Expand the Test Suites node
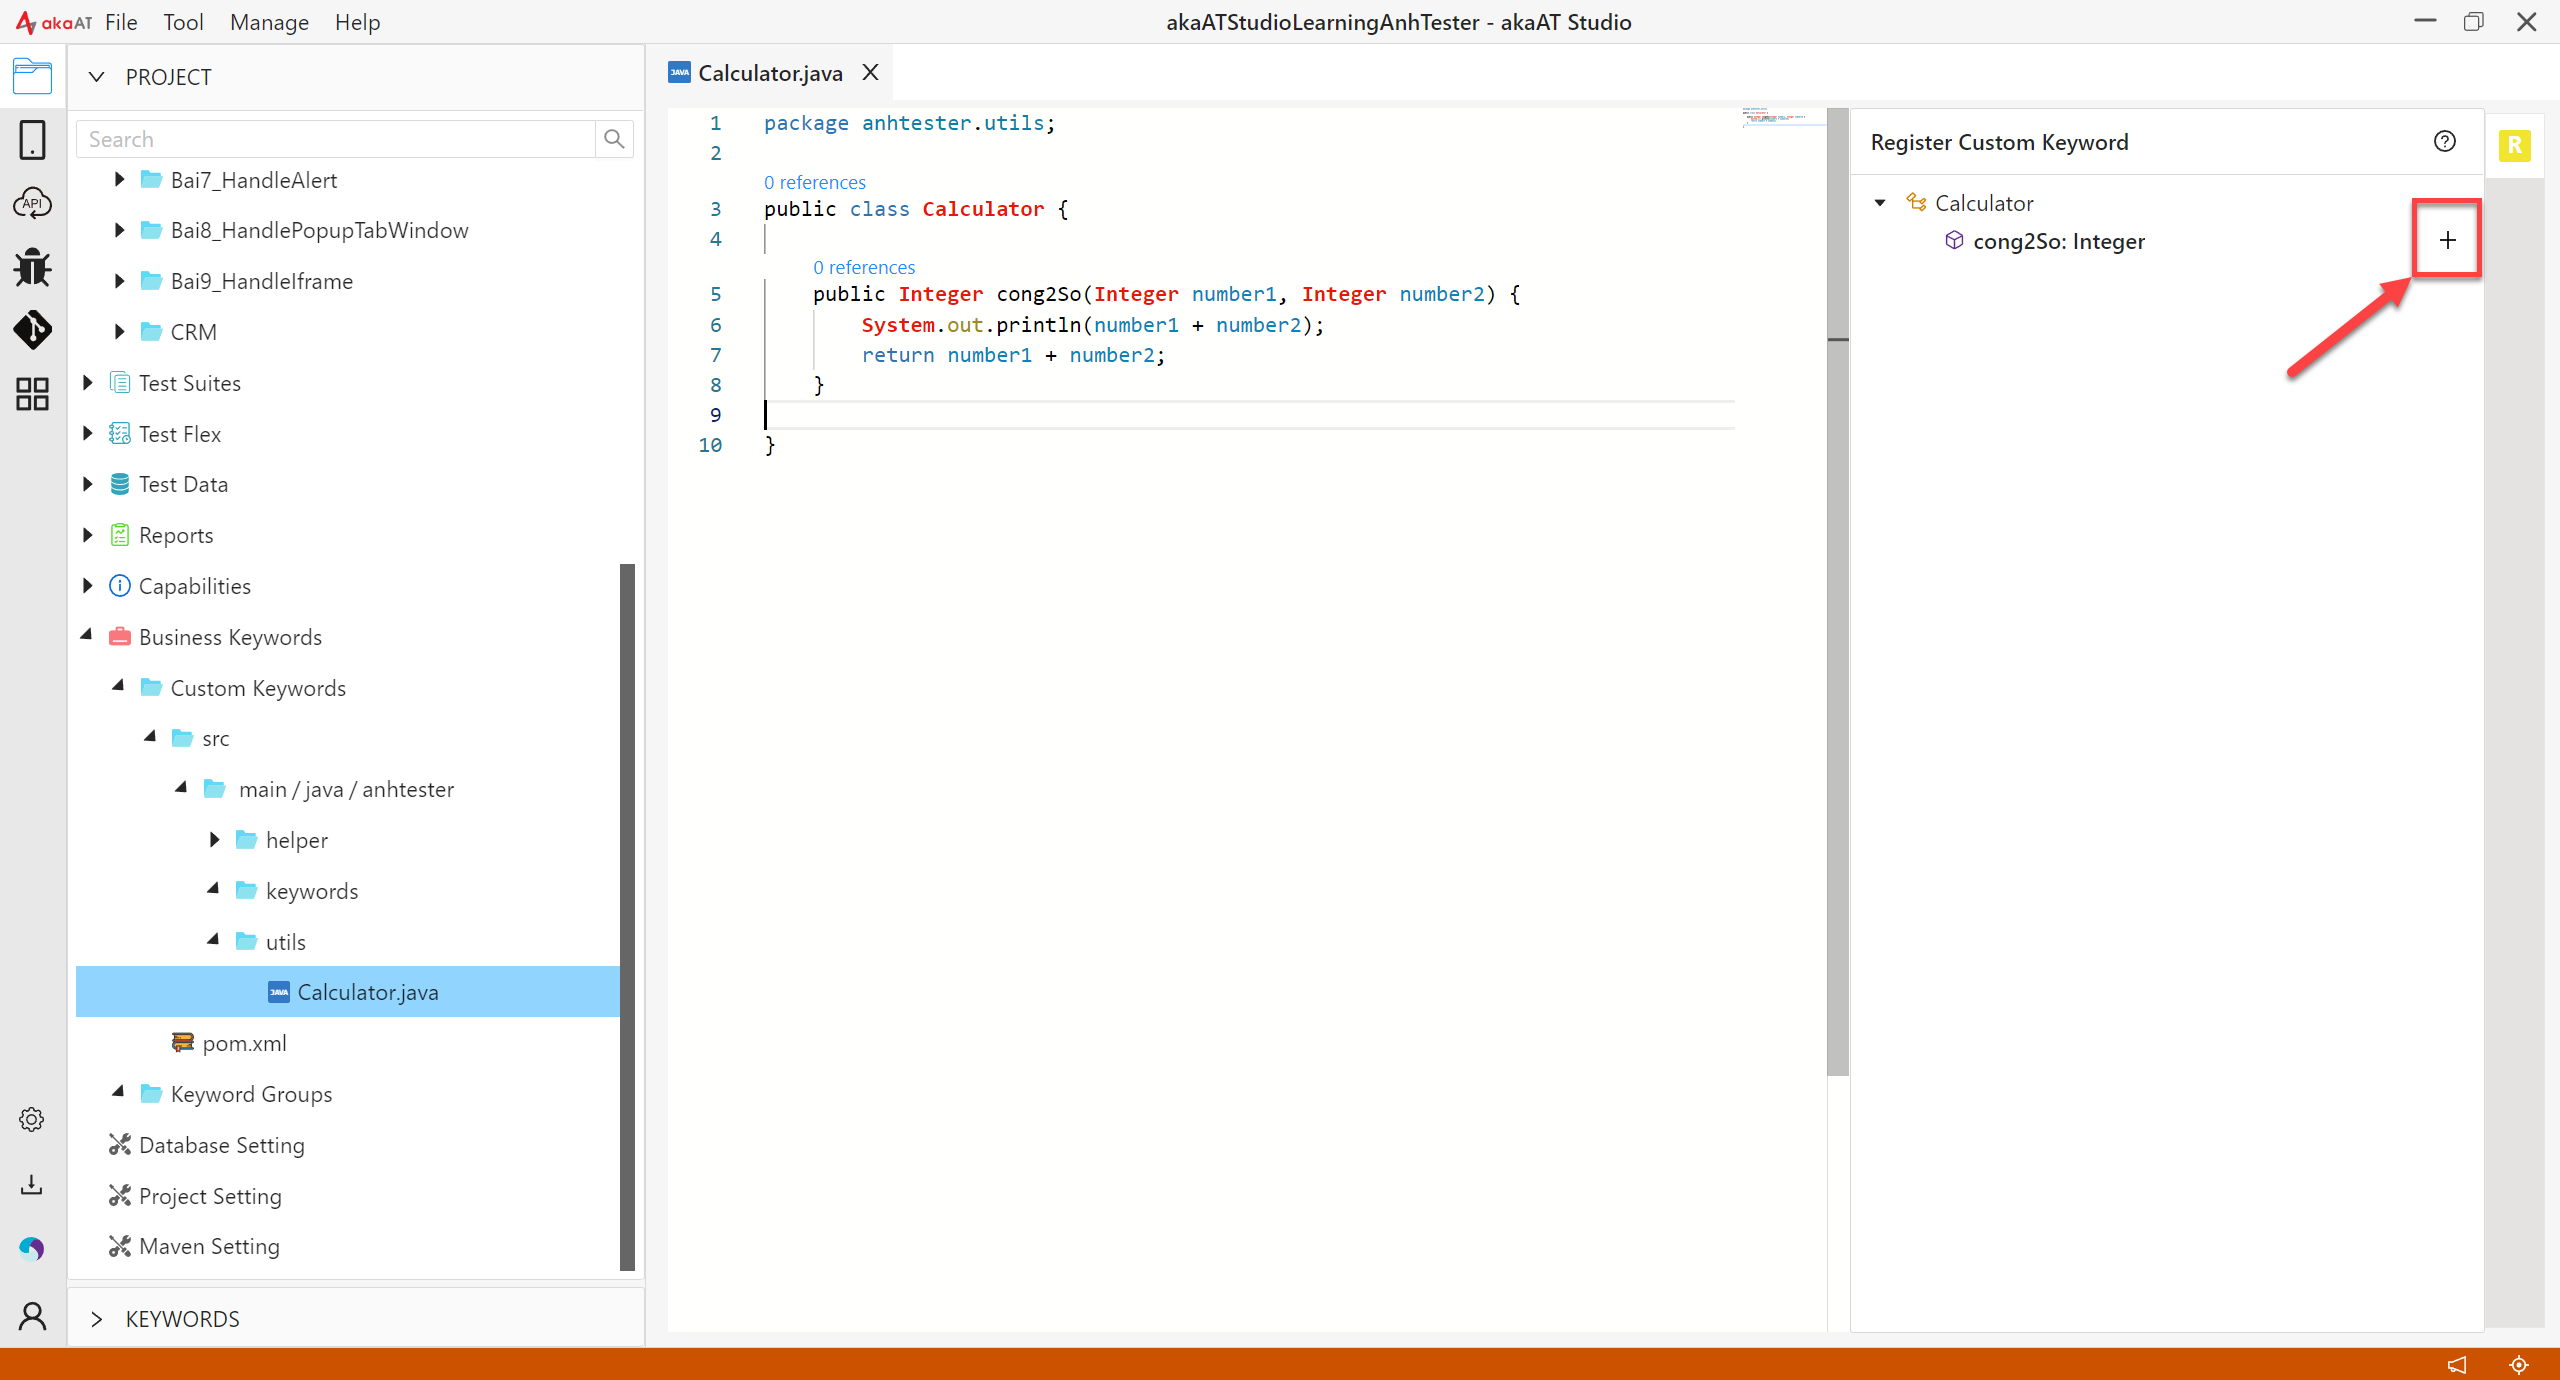 pos(88,382)
